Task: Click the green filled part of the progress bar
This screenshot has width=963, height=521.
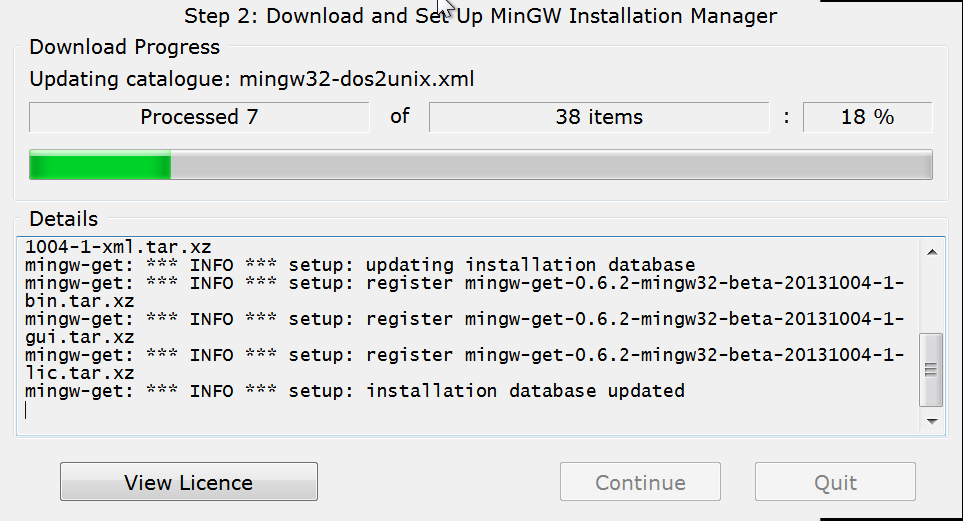Action: (99, 165)
